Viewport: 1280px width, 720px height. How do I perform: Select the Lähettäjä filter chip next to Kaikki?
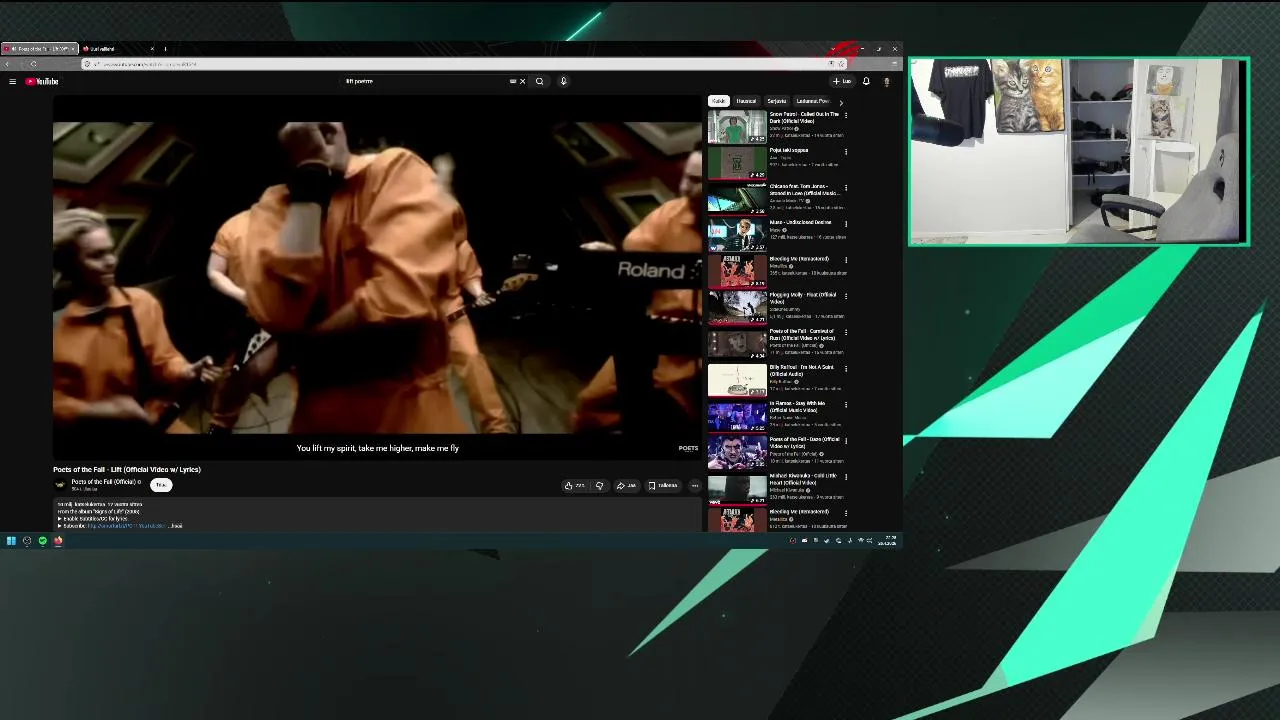click(746, 101)
